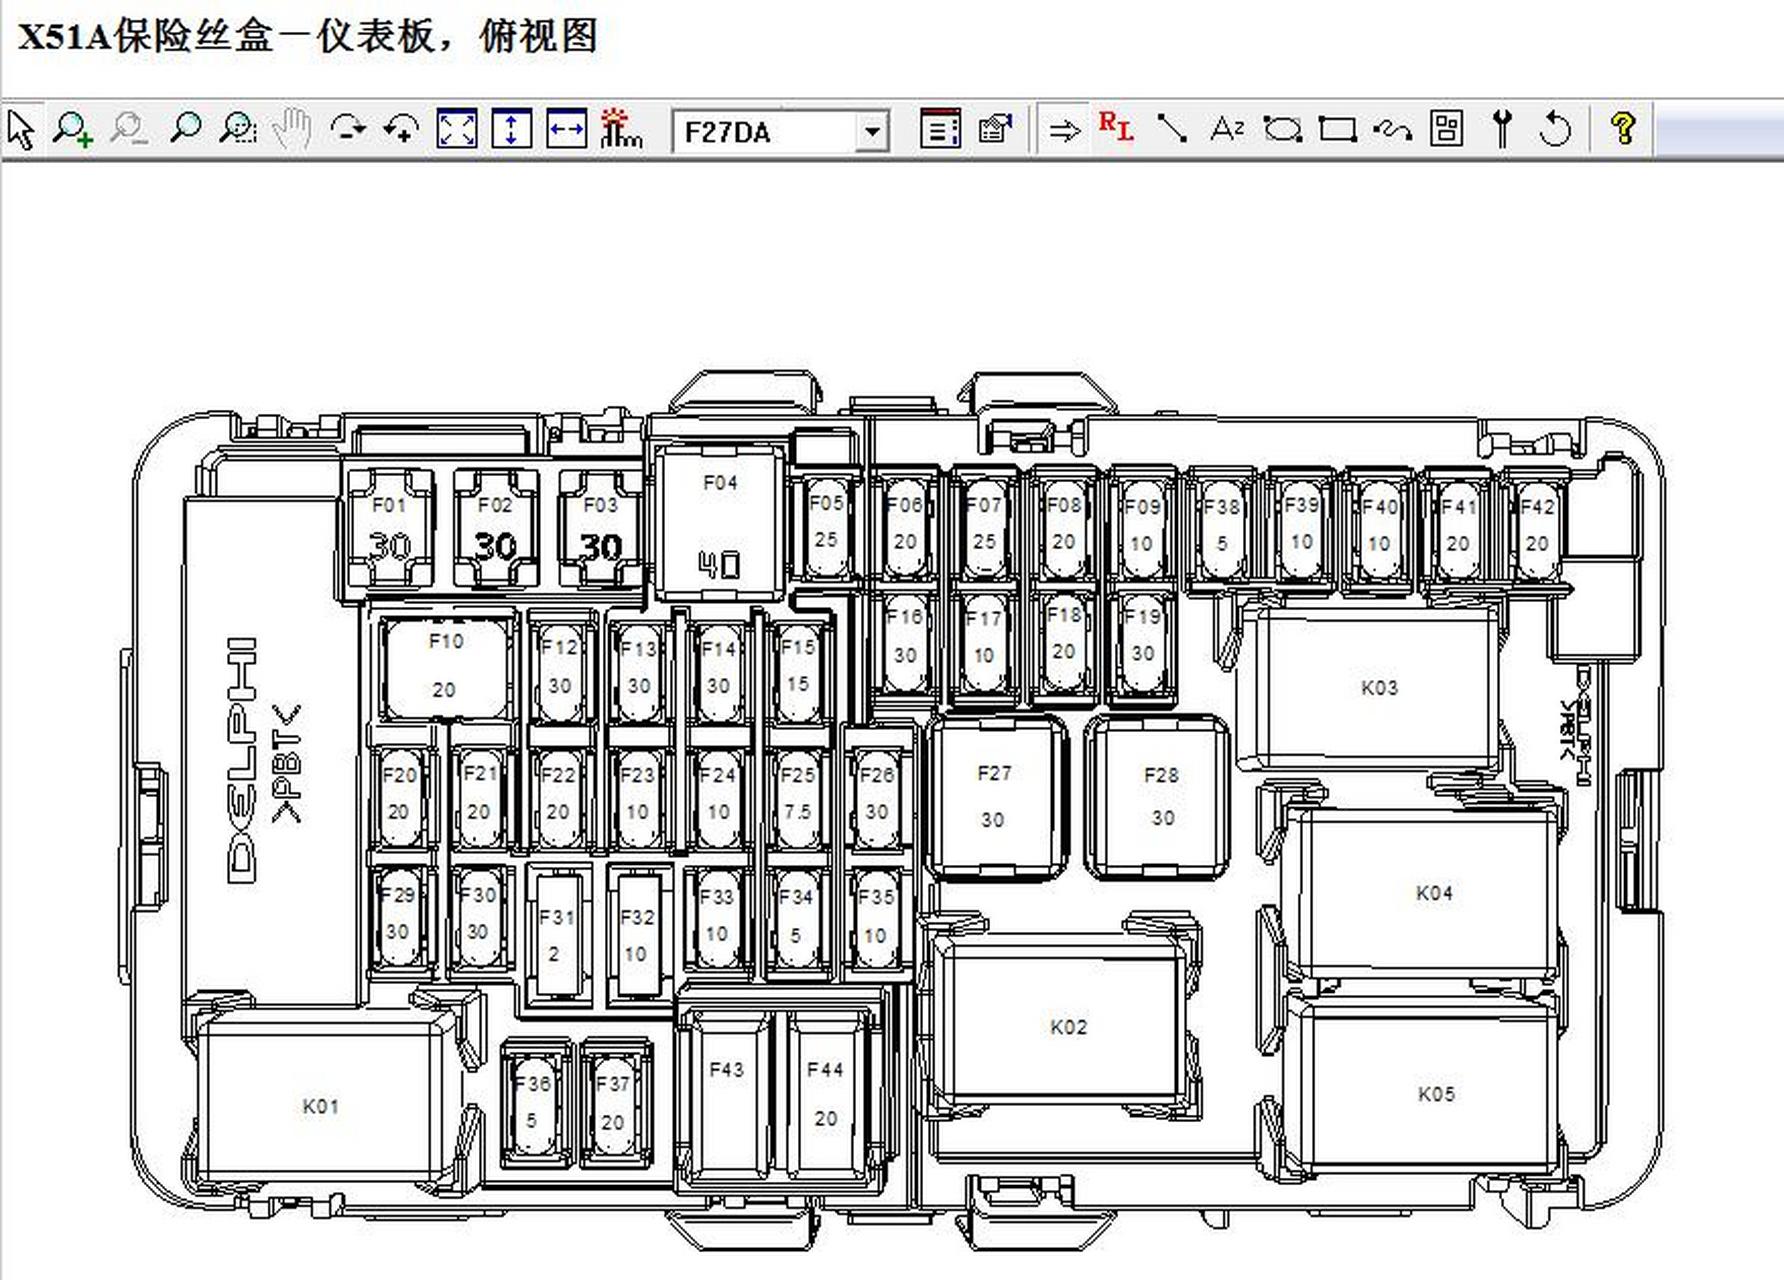1784x1280 pixels.
Task: Click fuse F31 2 in diagram
Action: (557, 934)
